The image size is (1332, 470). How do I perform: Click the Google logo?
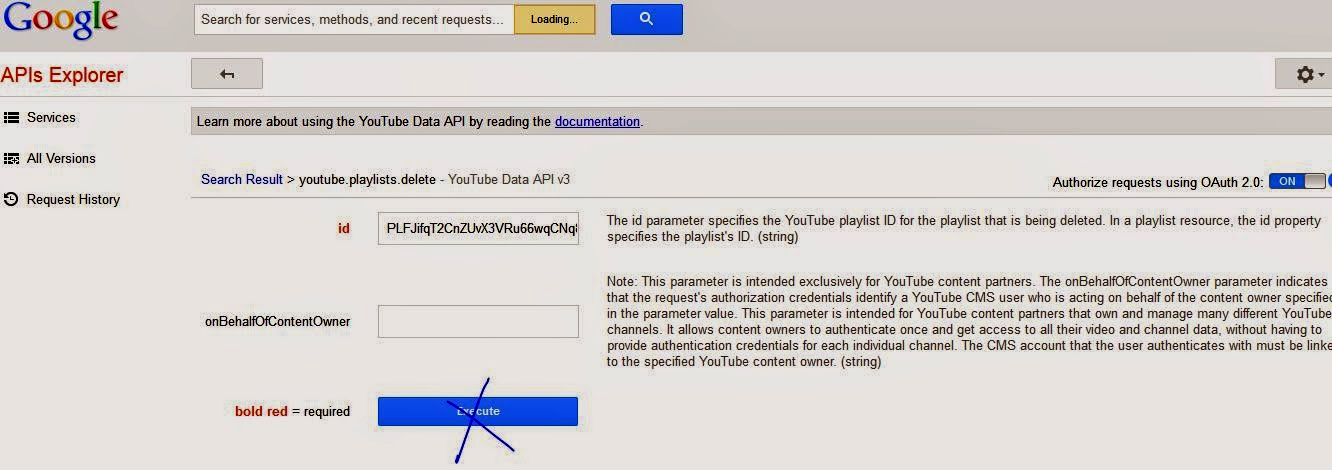coord(59,22)
